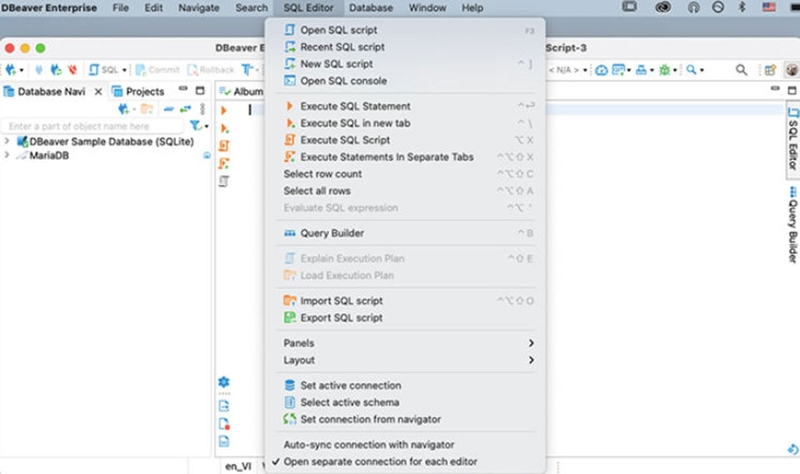
Task: Switch to the Projects tab
Action: coord(138,91)
